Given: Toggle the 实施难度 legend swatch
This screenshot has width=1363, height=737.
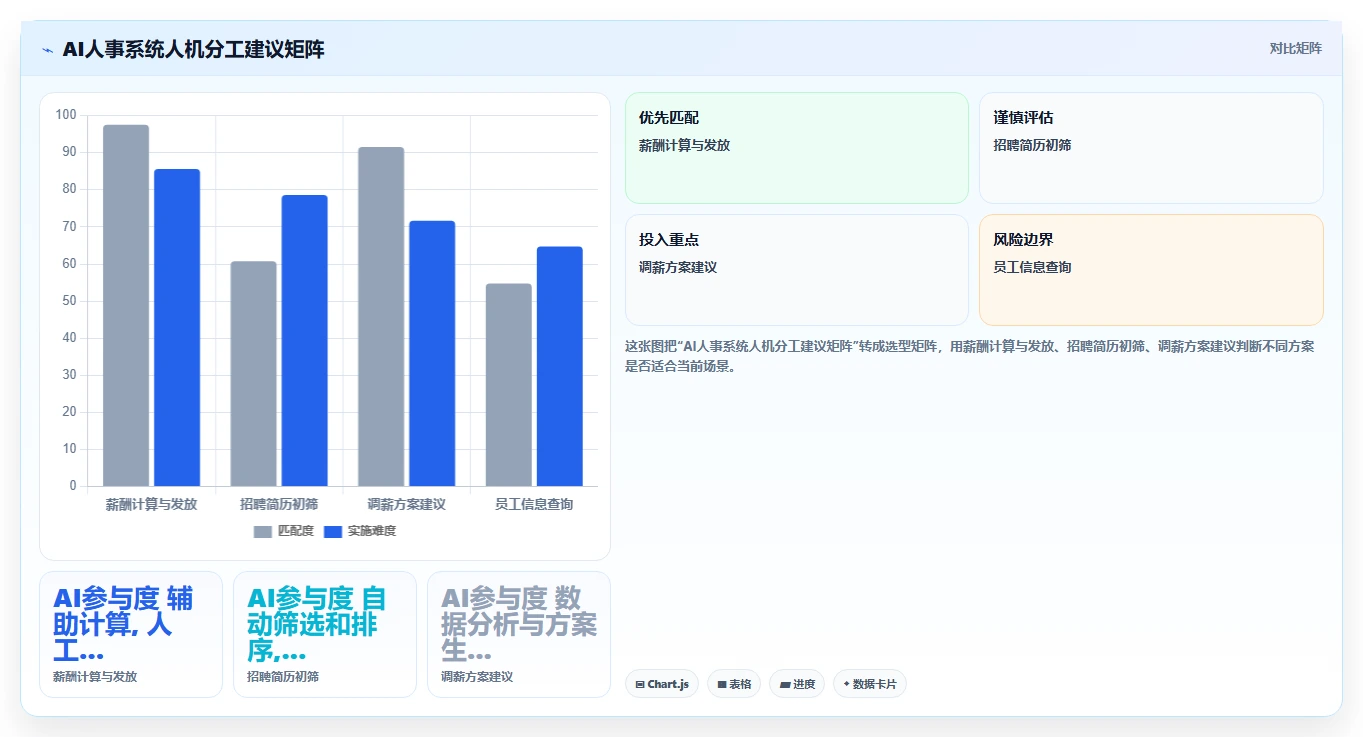Looking at the screenshot, I should (333, 531).
